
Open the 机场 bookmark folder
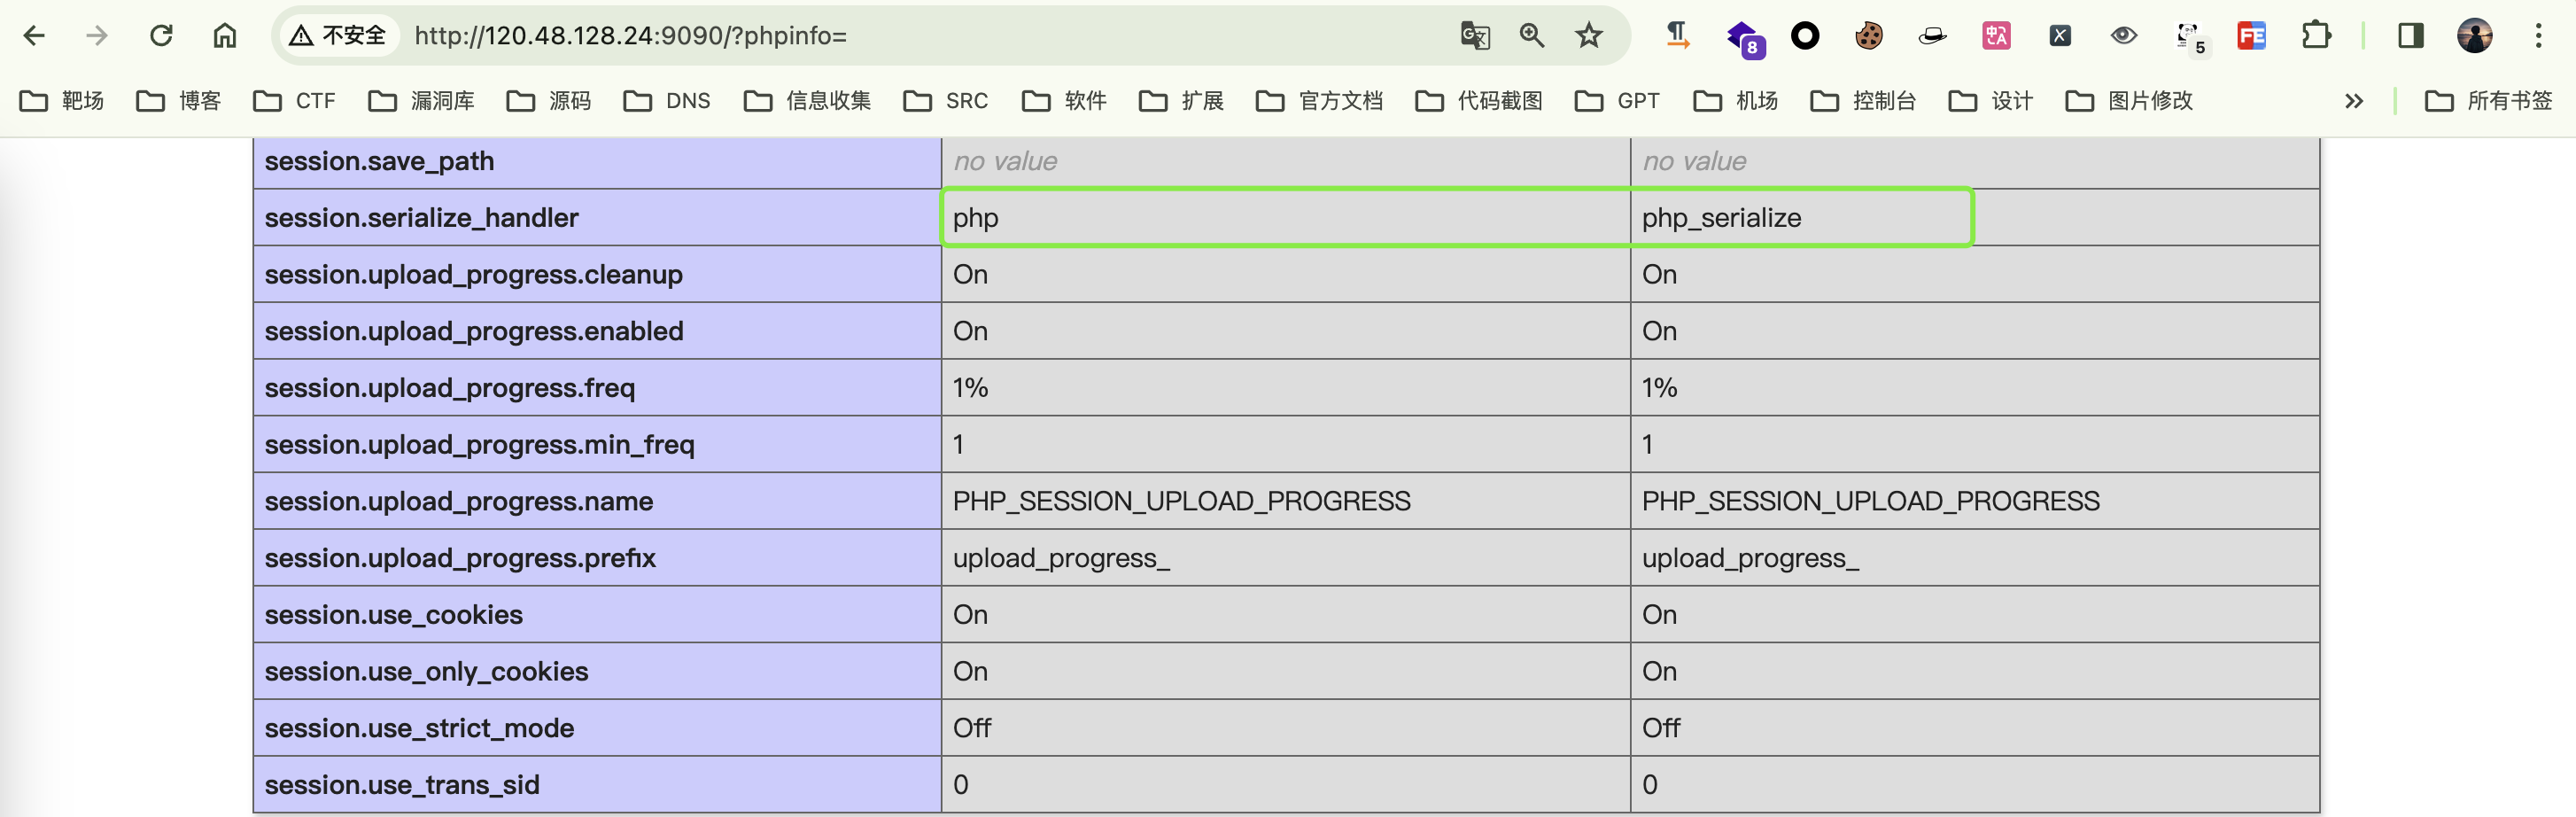(1735, 101)
